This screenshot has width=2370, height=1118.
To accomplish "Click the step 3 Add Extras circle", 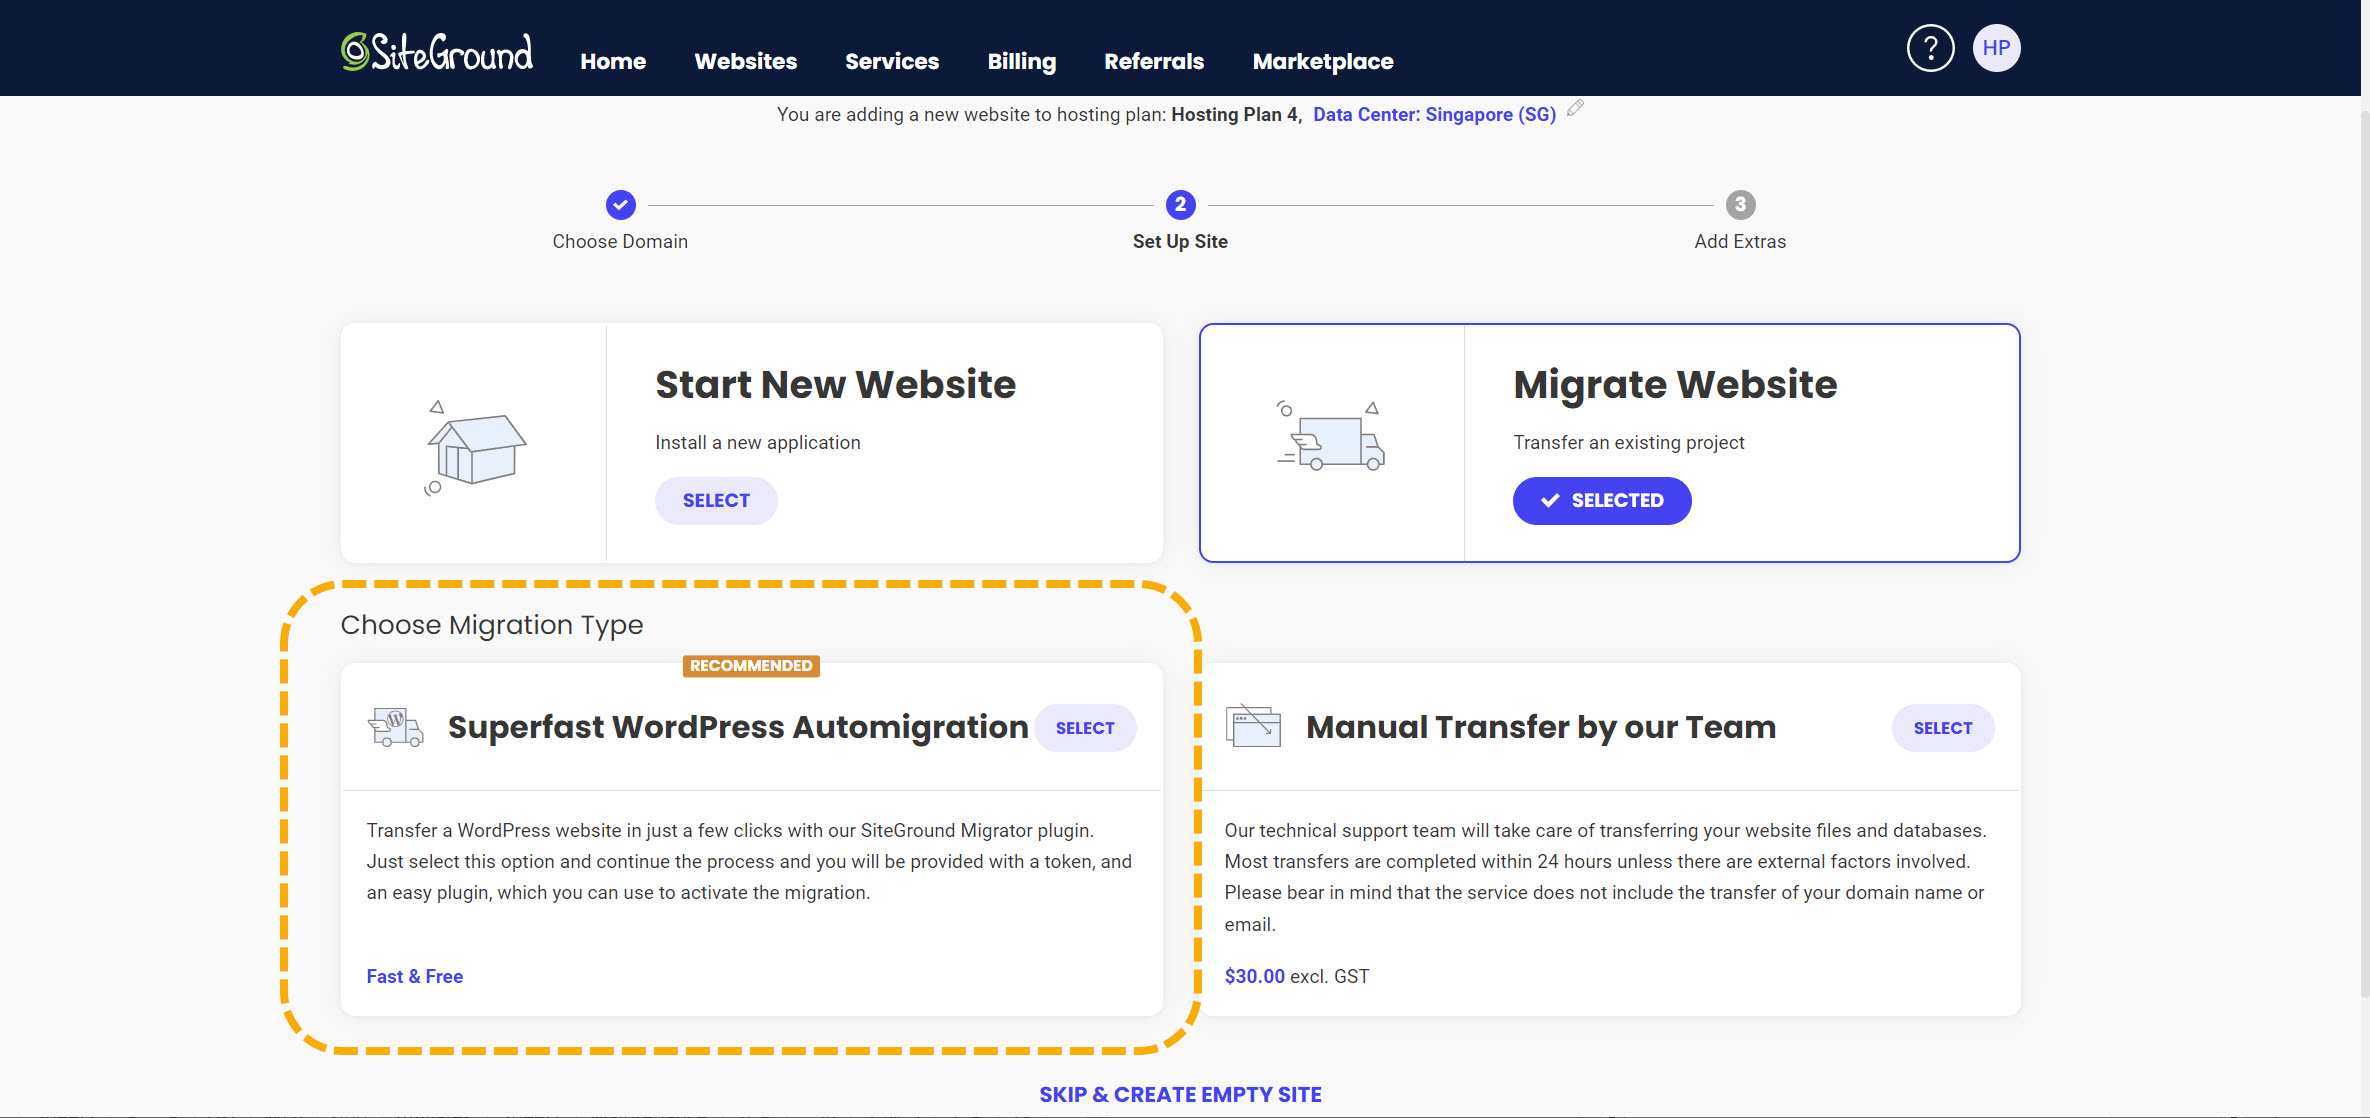I will tap(1740, 205).
